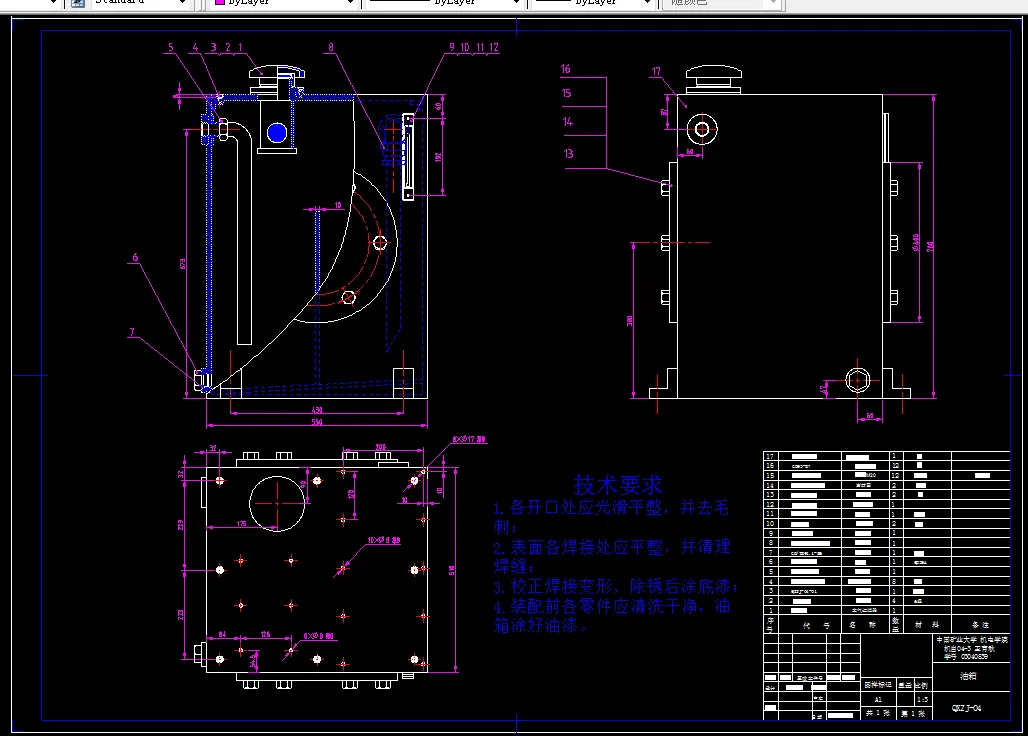Screen dimensions: 1028x736
Task: Select the 图样标记 cell in title block
Action: coord(877,685)
